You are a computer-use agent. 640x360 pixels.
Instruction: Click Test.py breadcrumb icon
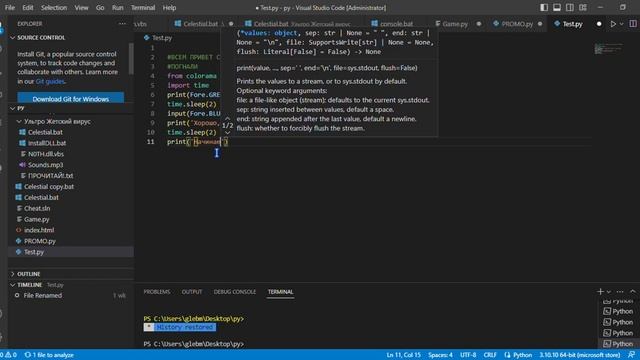click(x=147, y=38)
